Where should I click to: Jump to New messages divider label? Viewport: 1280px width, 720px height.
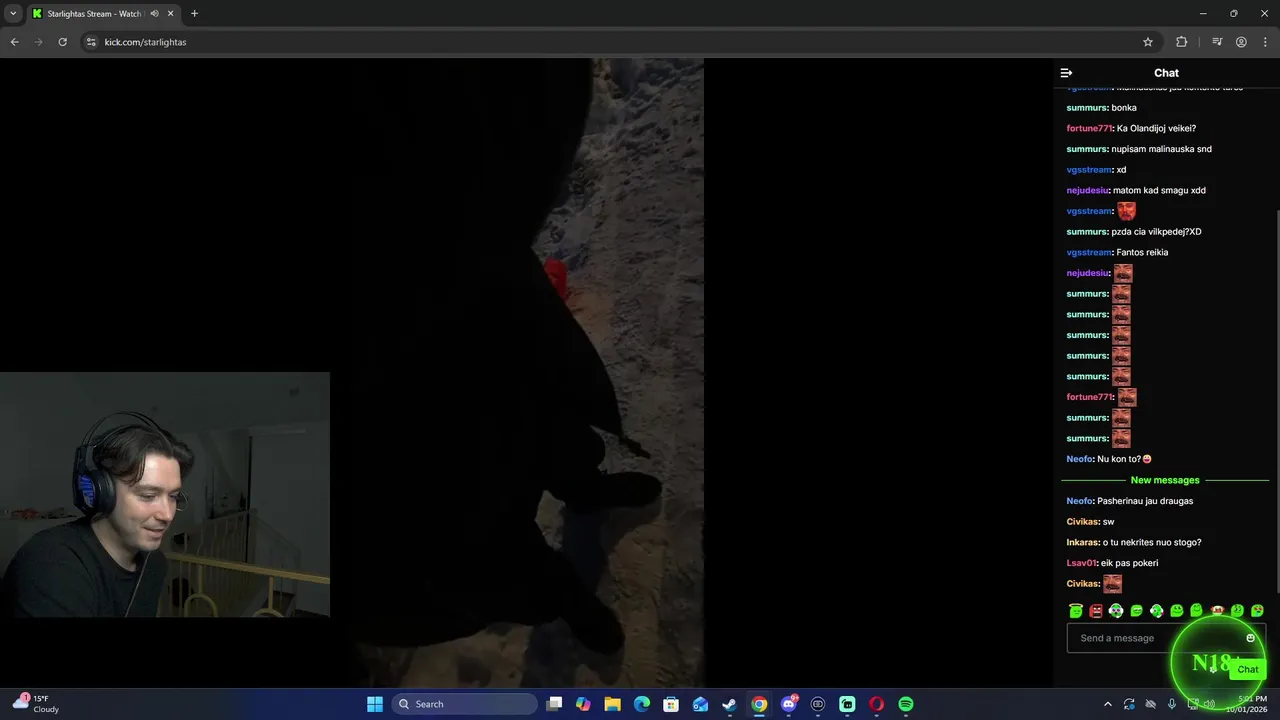1165,480
